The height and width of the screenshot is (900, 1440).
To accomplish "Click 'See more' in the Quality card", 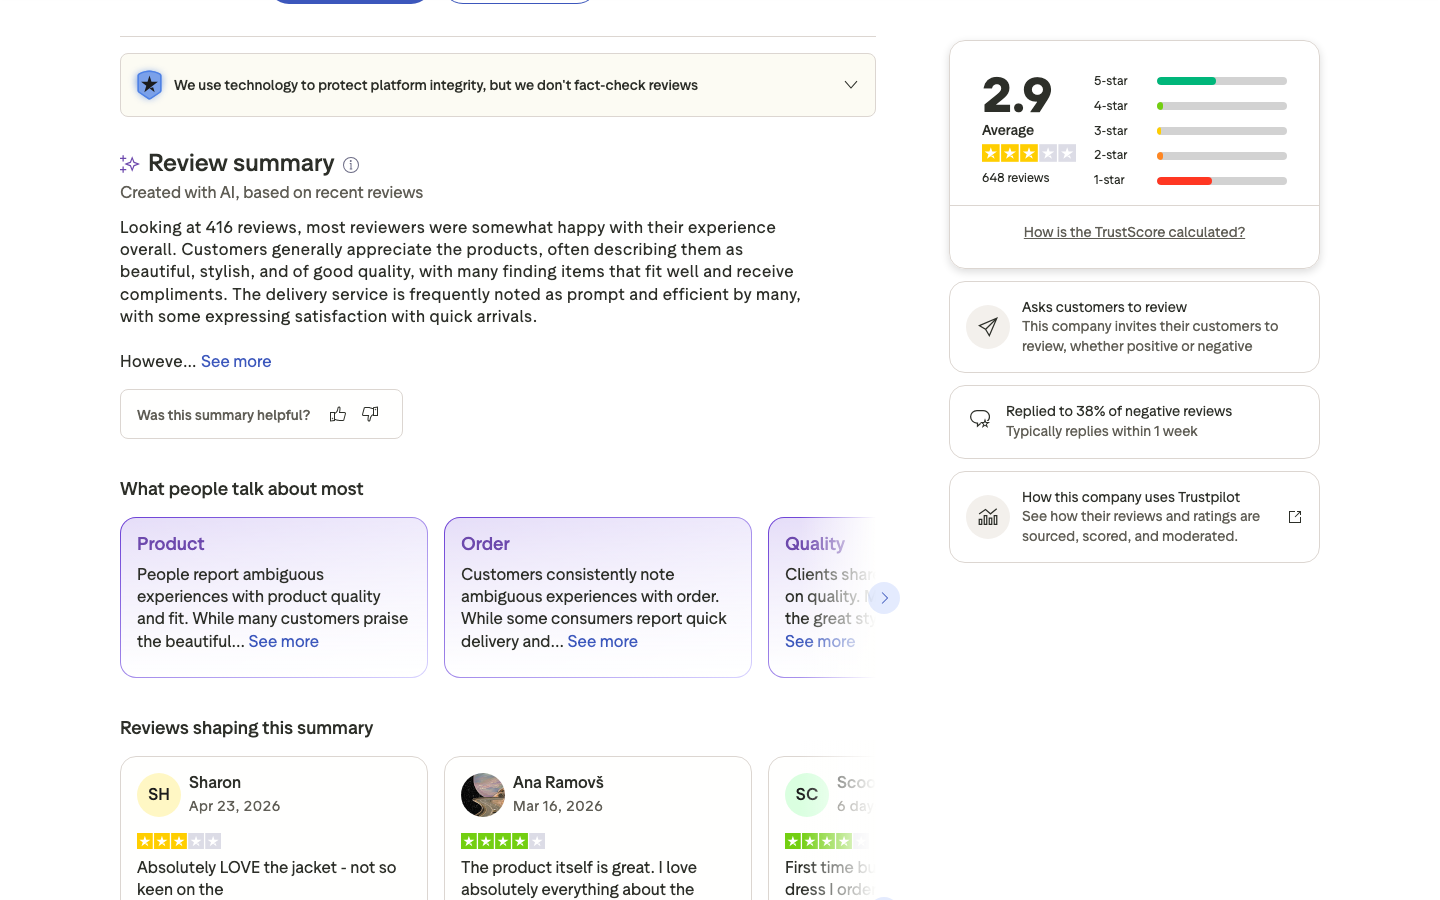I will point(820,641).
